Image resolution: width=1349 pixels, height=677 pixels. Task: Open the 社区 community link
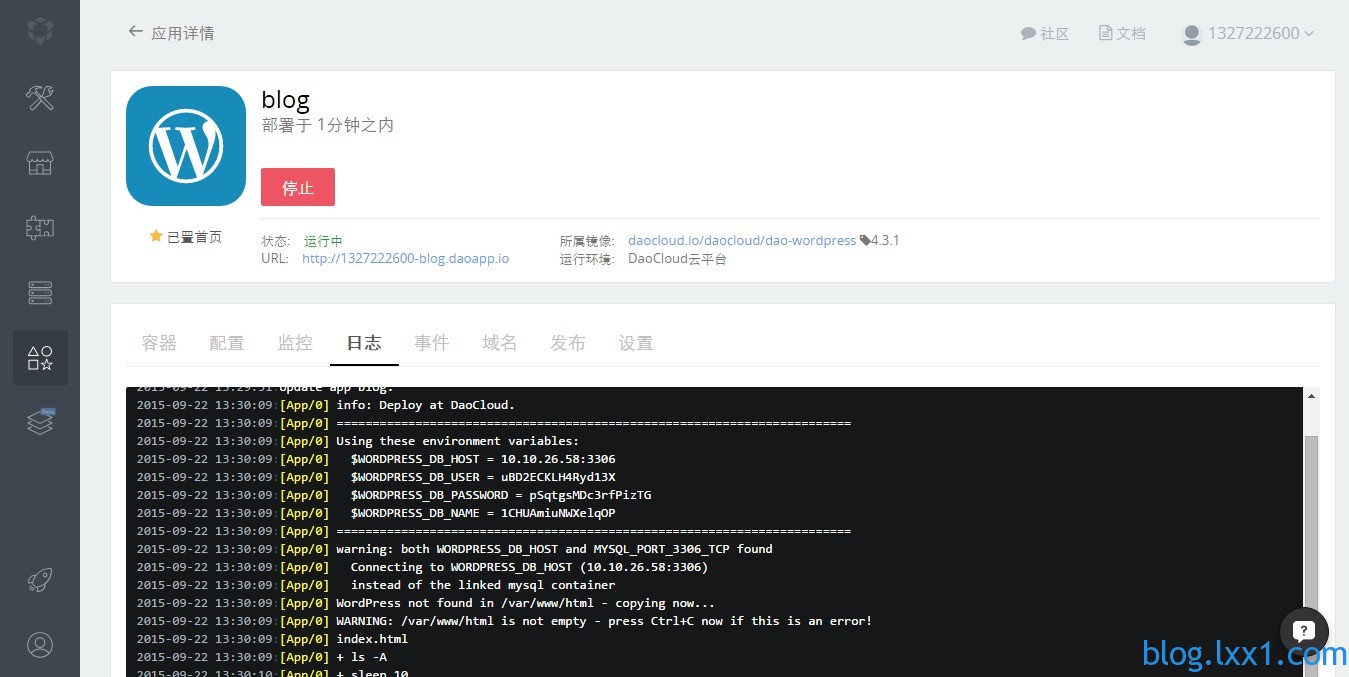(x=1045, y=33)
